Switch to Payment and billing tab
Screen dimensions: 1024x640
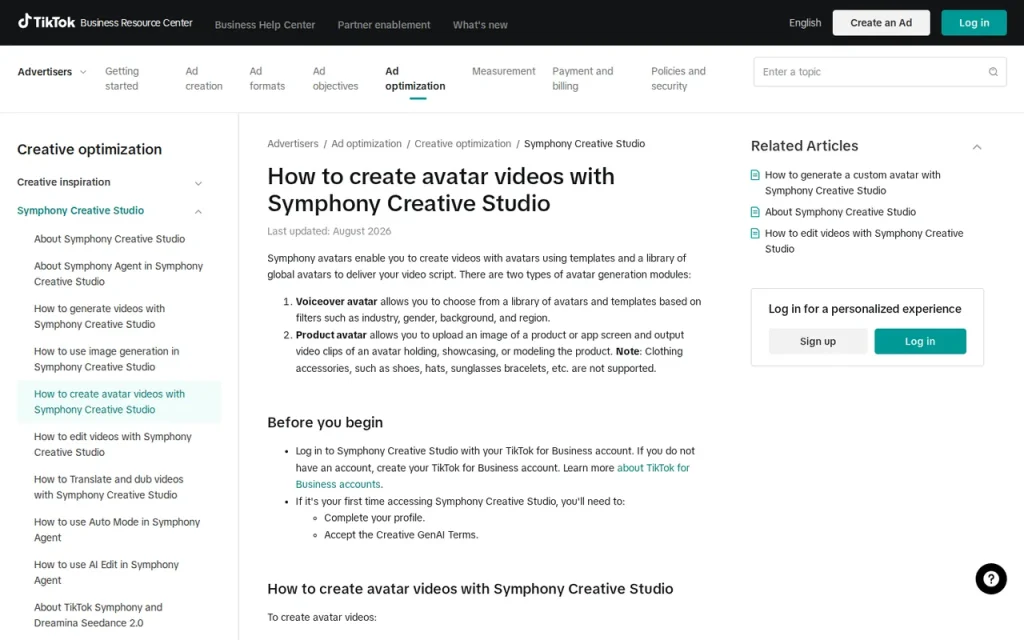pos(583,78)
